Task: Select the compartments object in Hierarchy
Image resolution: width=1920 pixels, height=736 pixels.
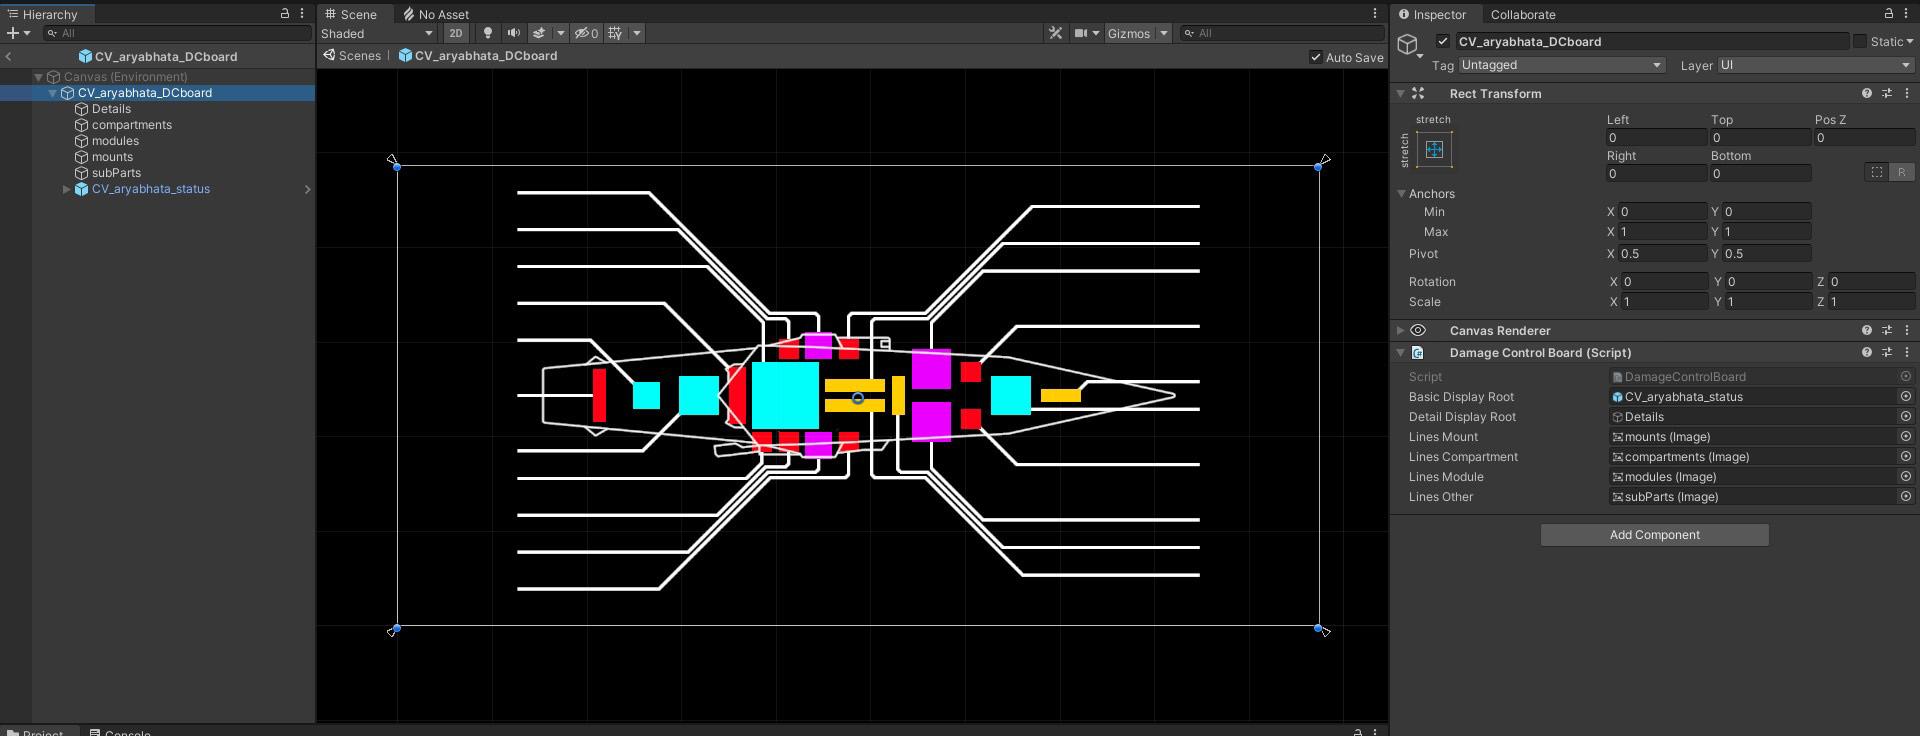Action: pyautogui.click(x=132, y=125)
